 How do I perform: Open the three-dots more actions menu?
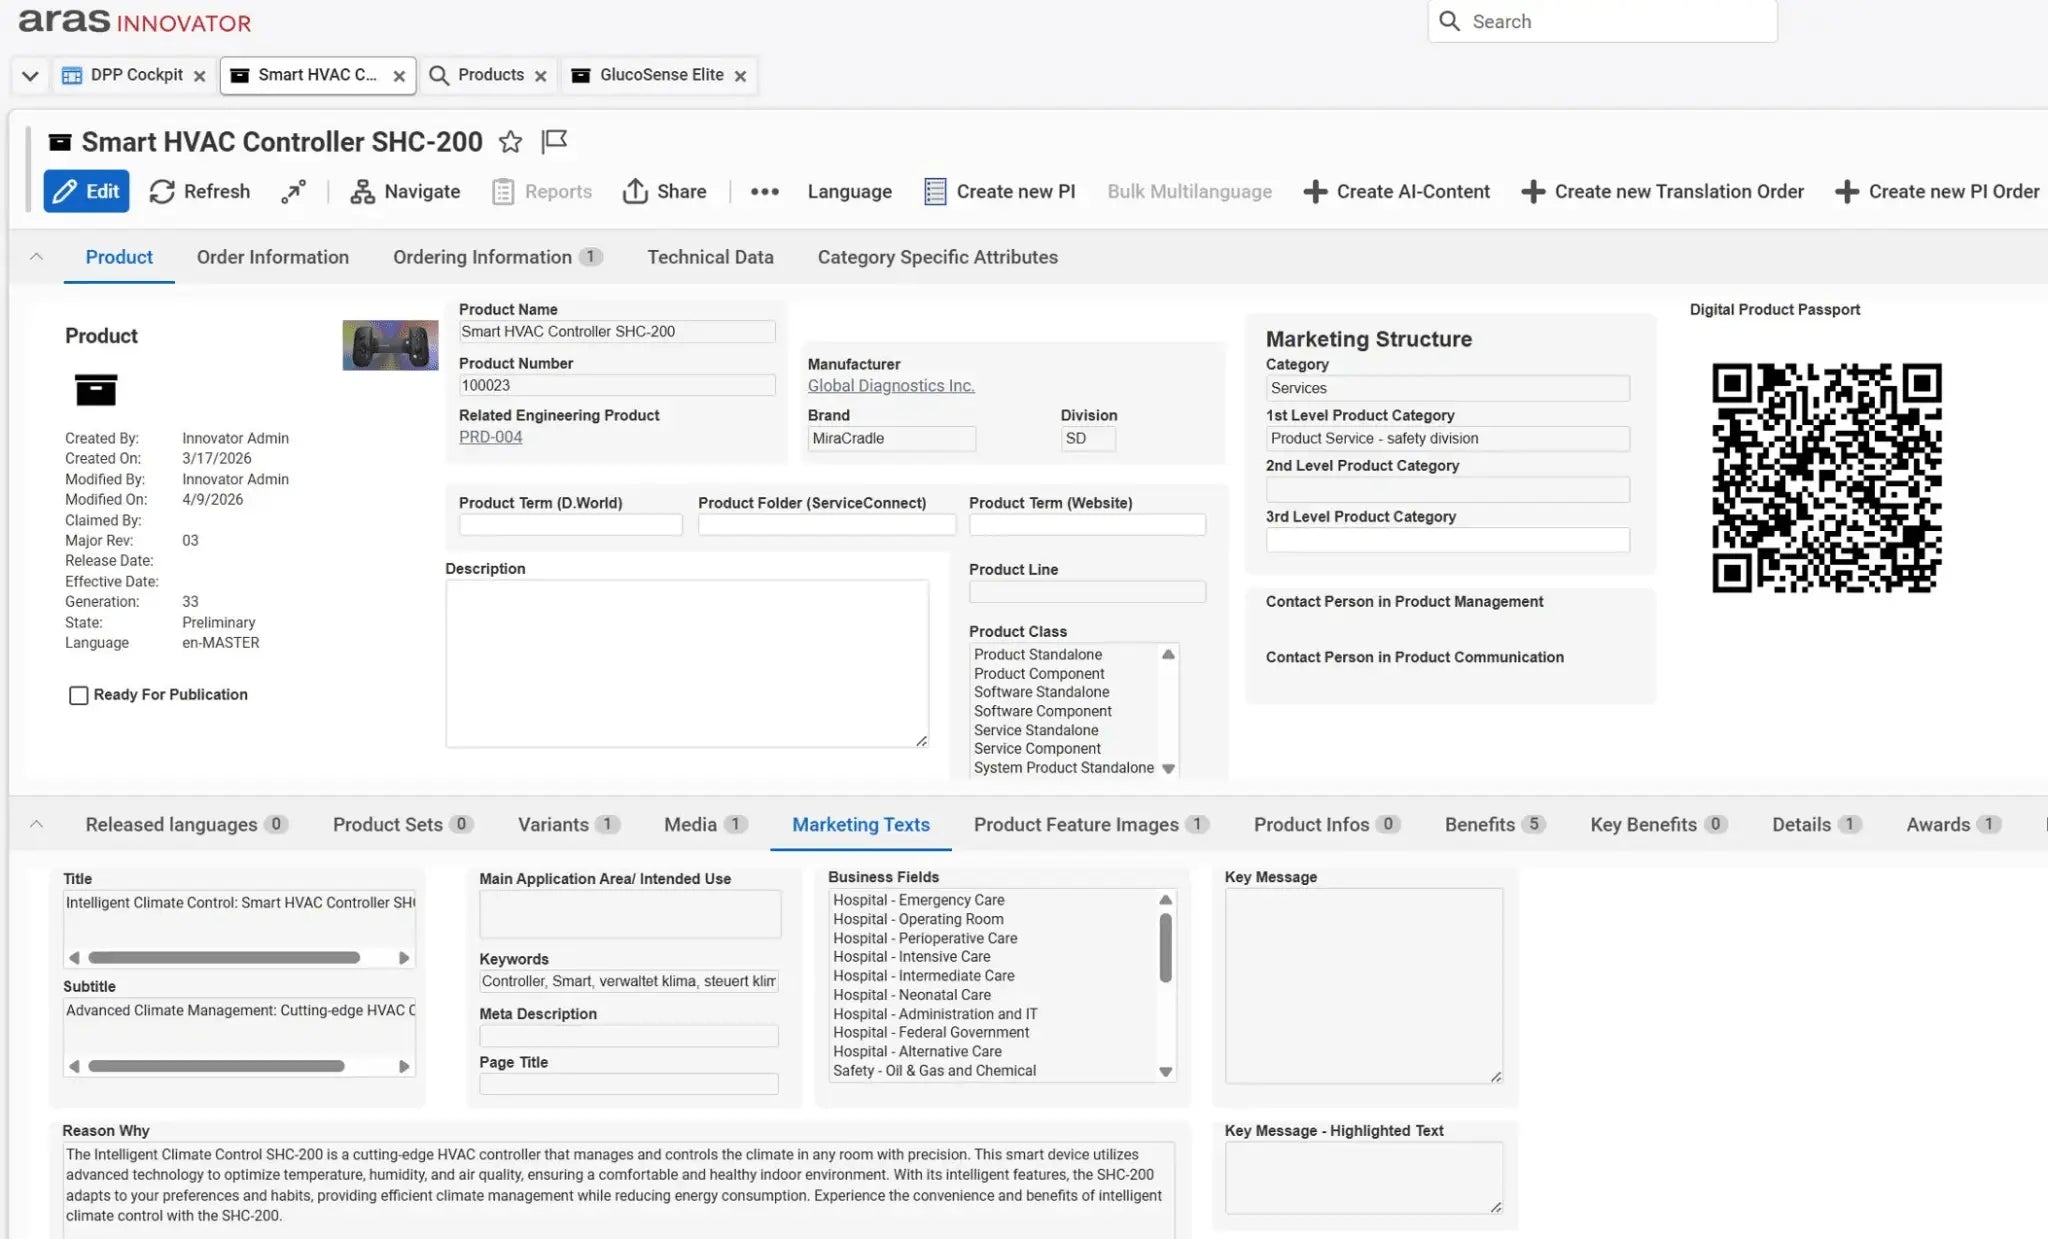[765, 191]
